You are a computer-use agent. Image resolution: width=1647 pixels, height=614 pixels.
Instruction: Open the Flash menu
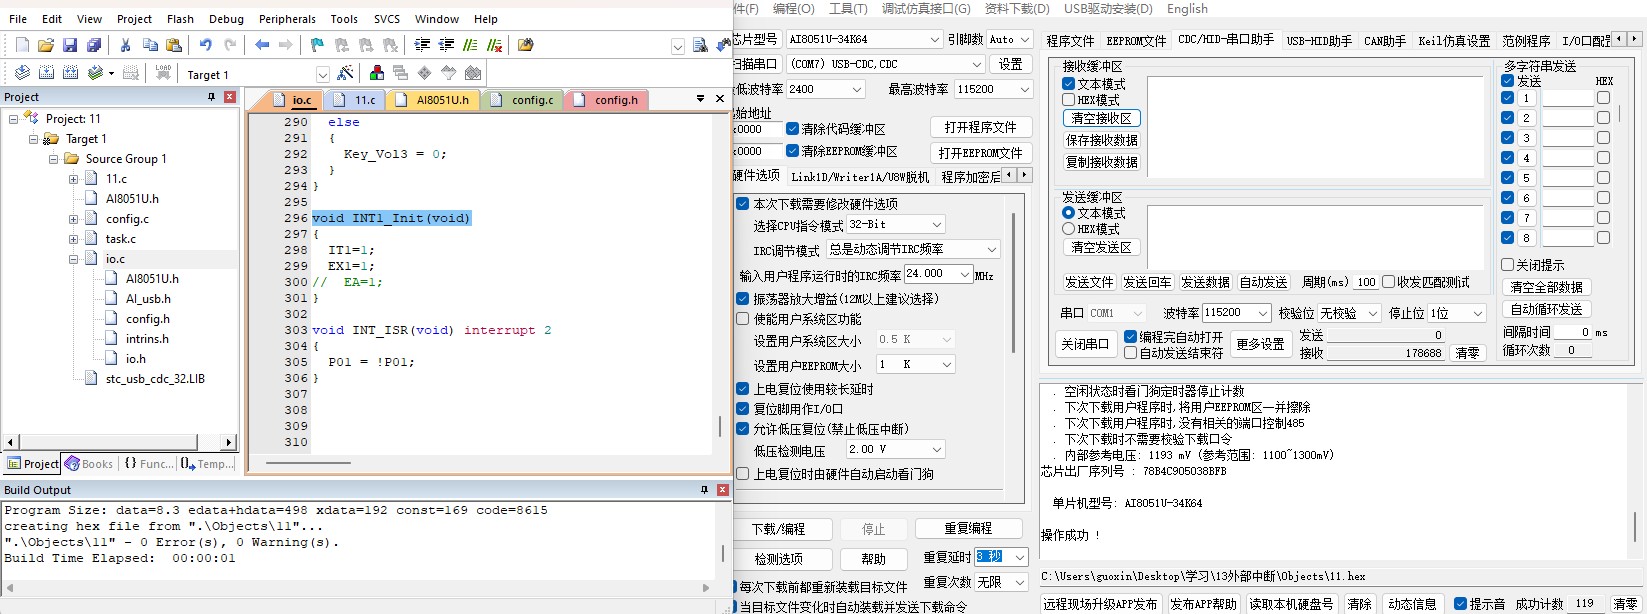[181, 19]
